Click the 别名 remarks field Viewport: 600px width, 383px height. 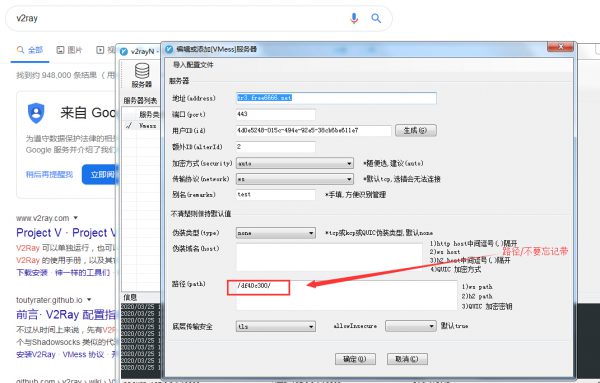coord(276,194)
